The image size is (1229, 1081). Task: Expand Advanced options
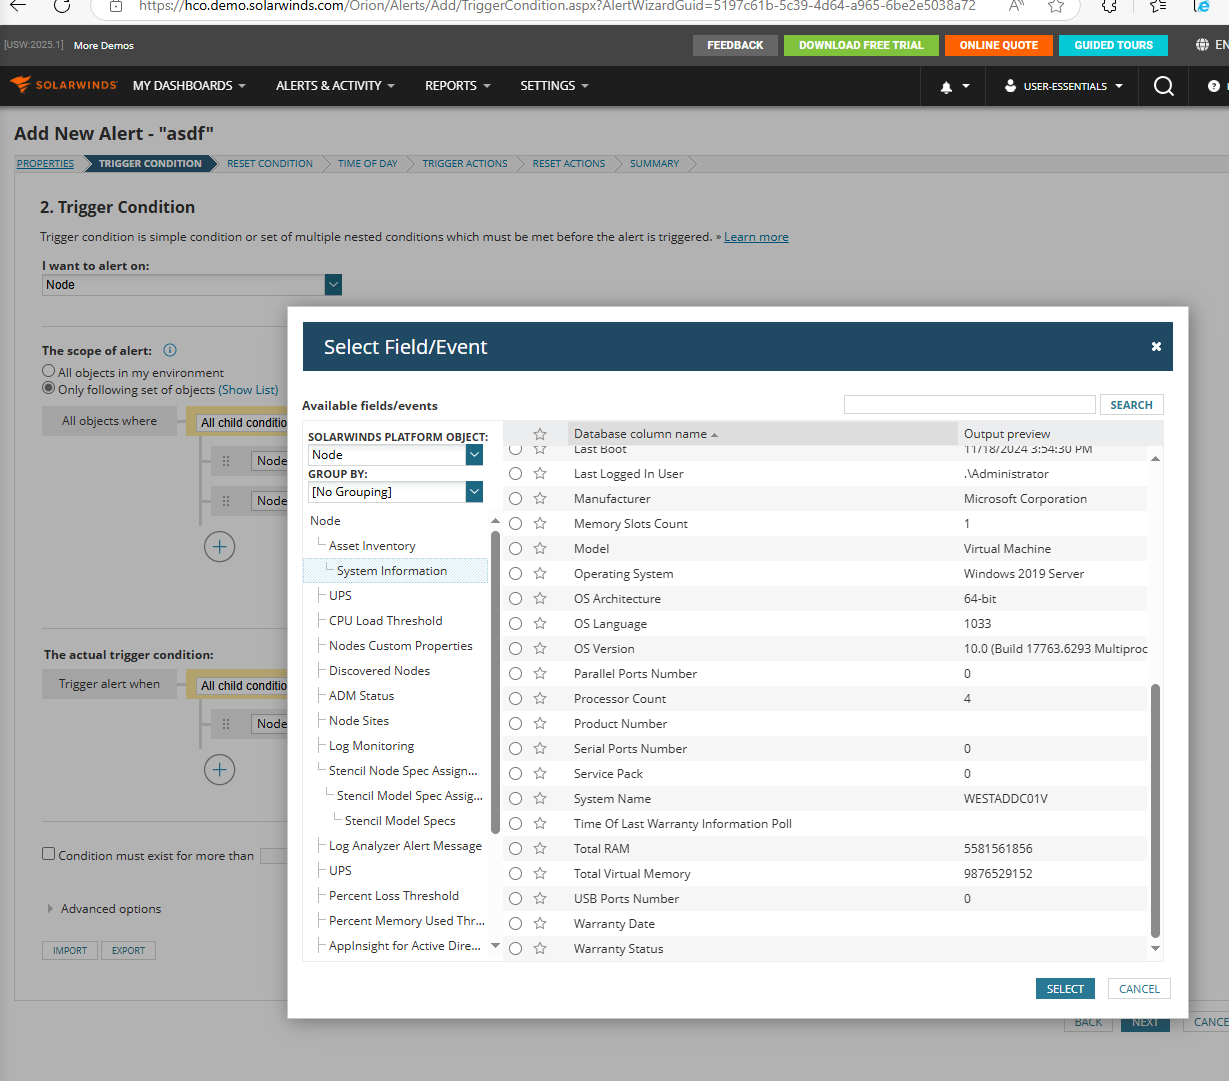click(102, 909)
